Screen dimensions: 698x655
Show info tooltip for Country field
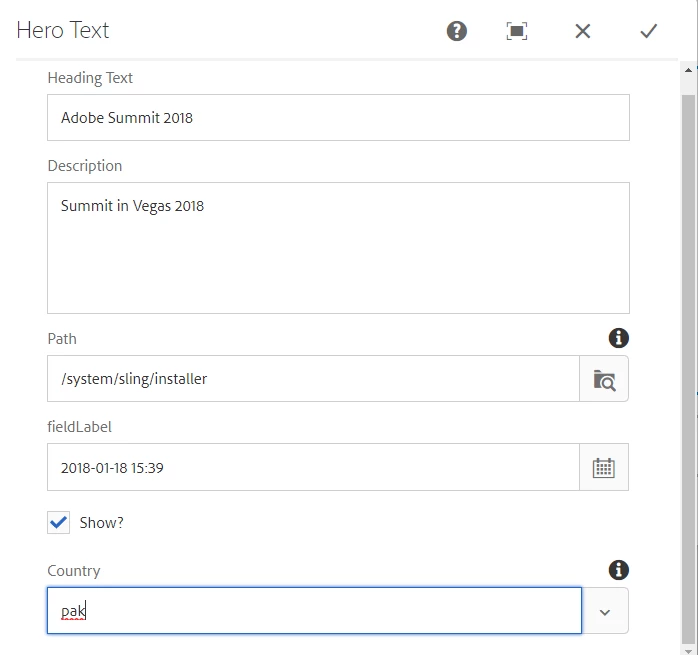coord(619,570)
